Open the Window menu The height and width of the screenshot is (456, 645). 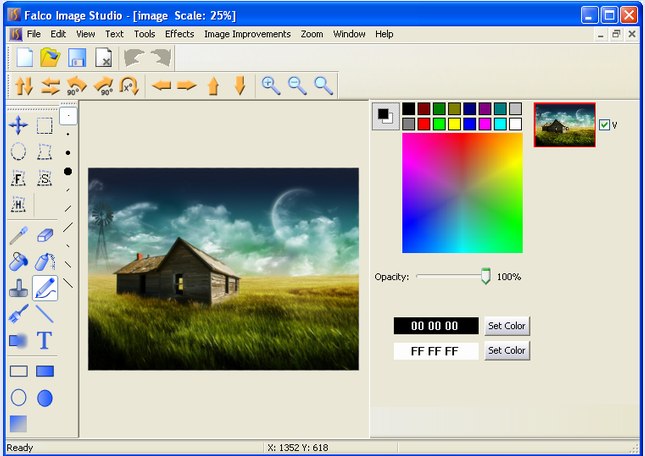point(349,34)
